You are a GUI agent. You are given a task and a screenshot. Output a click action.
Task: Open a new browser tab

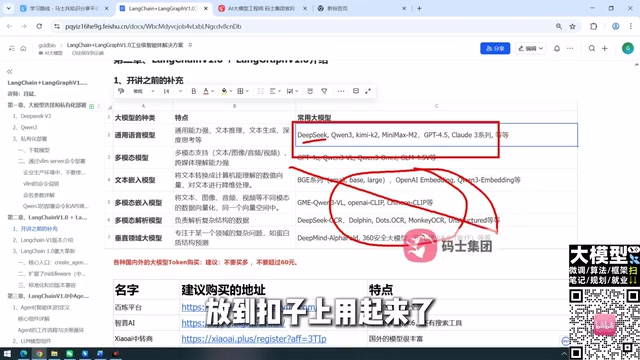(419, 8)
